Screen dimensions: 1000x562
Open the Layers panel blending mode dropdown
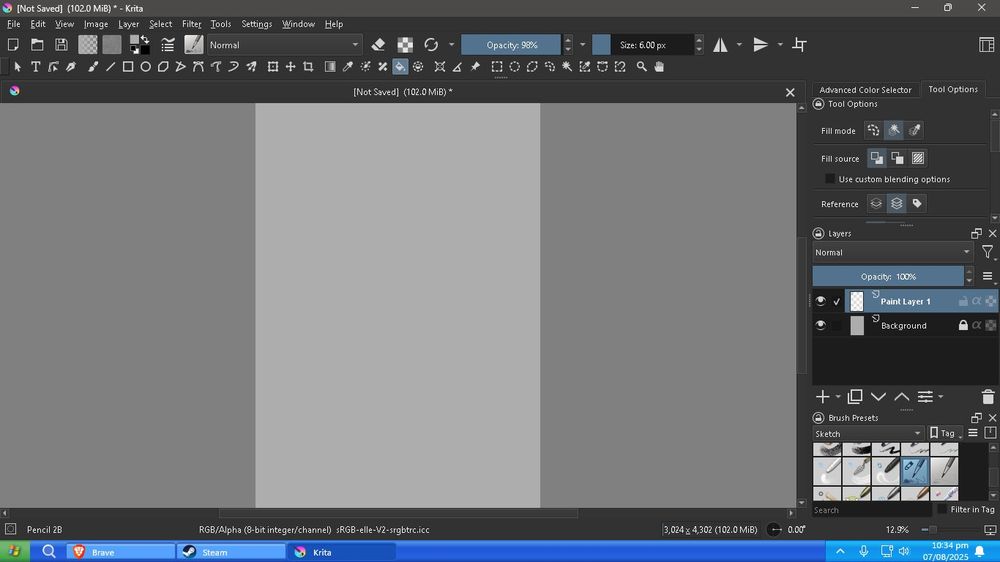coord(892,252)
